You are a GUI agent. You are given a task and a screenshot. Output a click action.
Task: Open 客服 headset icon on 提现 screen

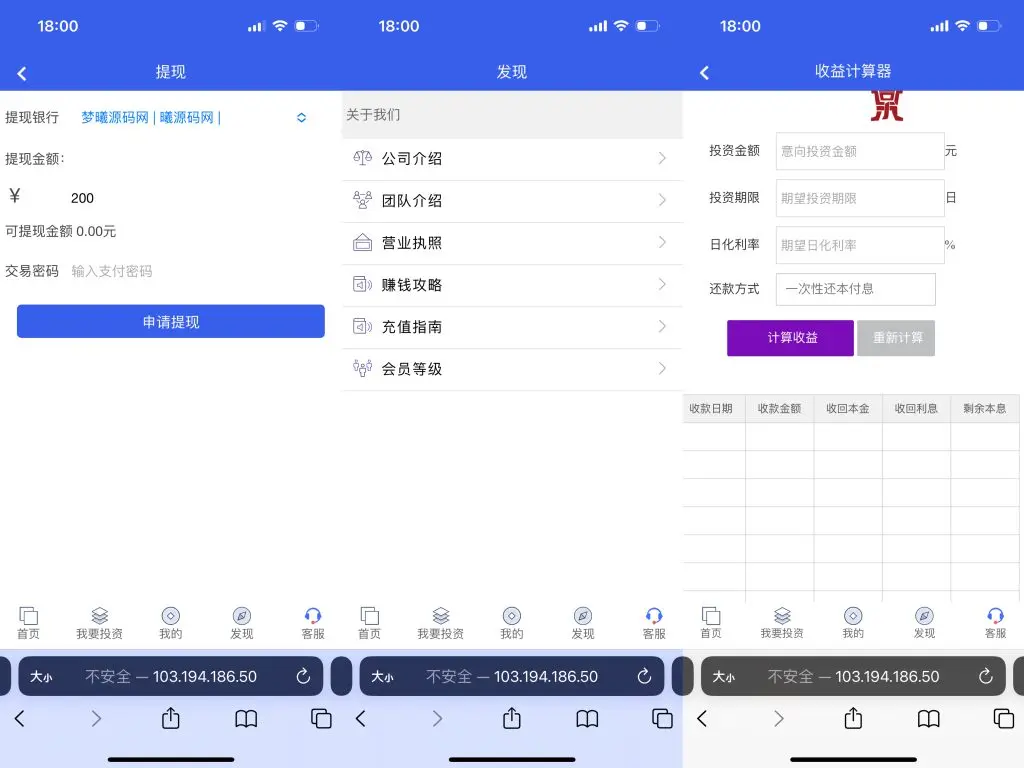[313, 616]
